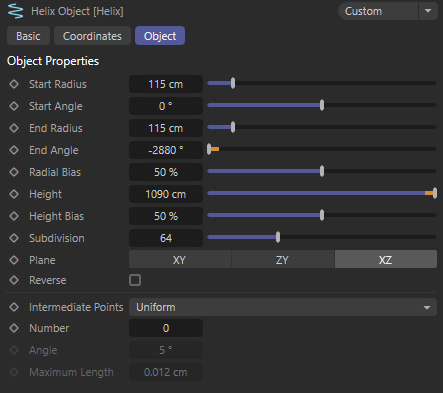Switch to the Basic tab

[x=28, y=36]
